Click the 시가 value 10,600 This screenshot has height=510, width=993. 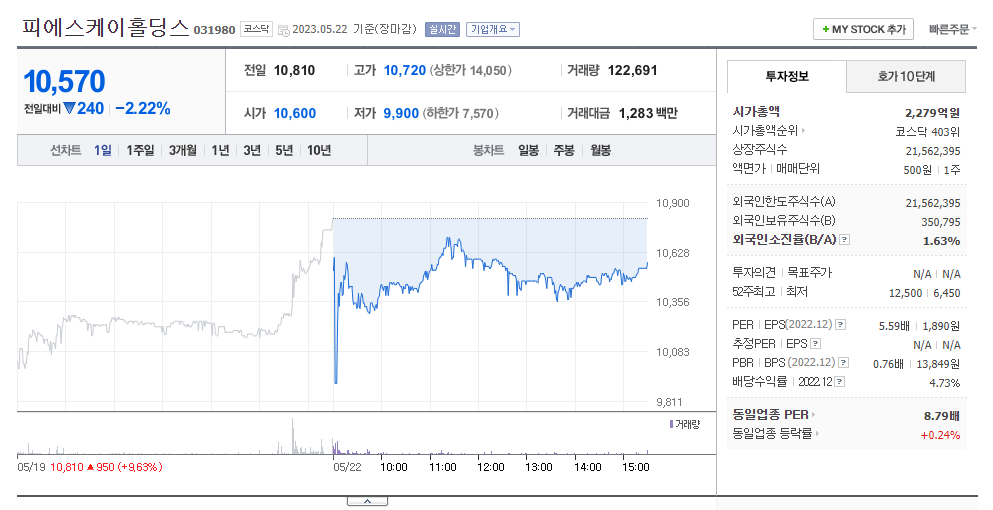(294, 113)
